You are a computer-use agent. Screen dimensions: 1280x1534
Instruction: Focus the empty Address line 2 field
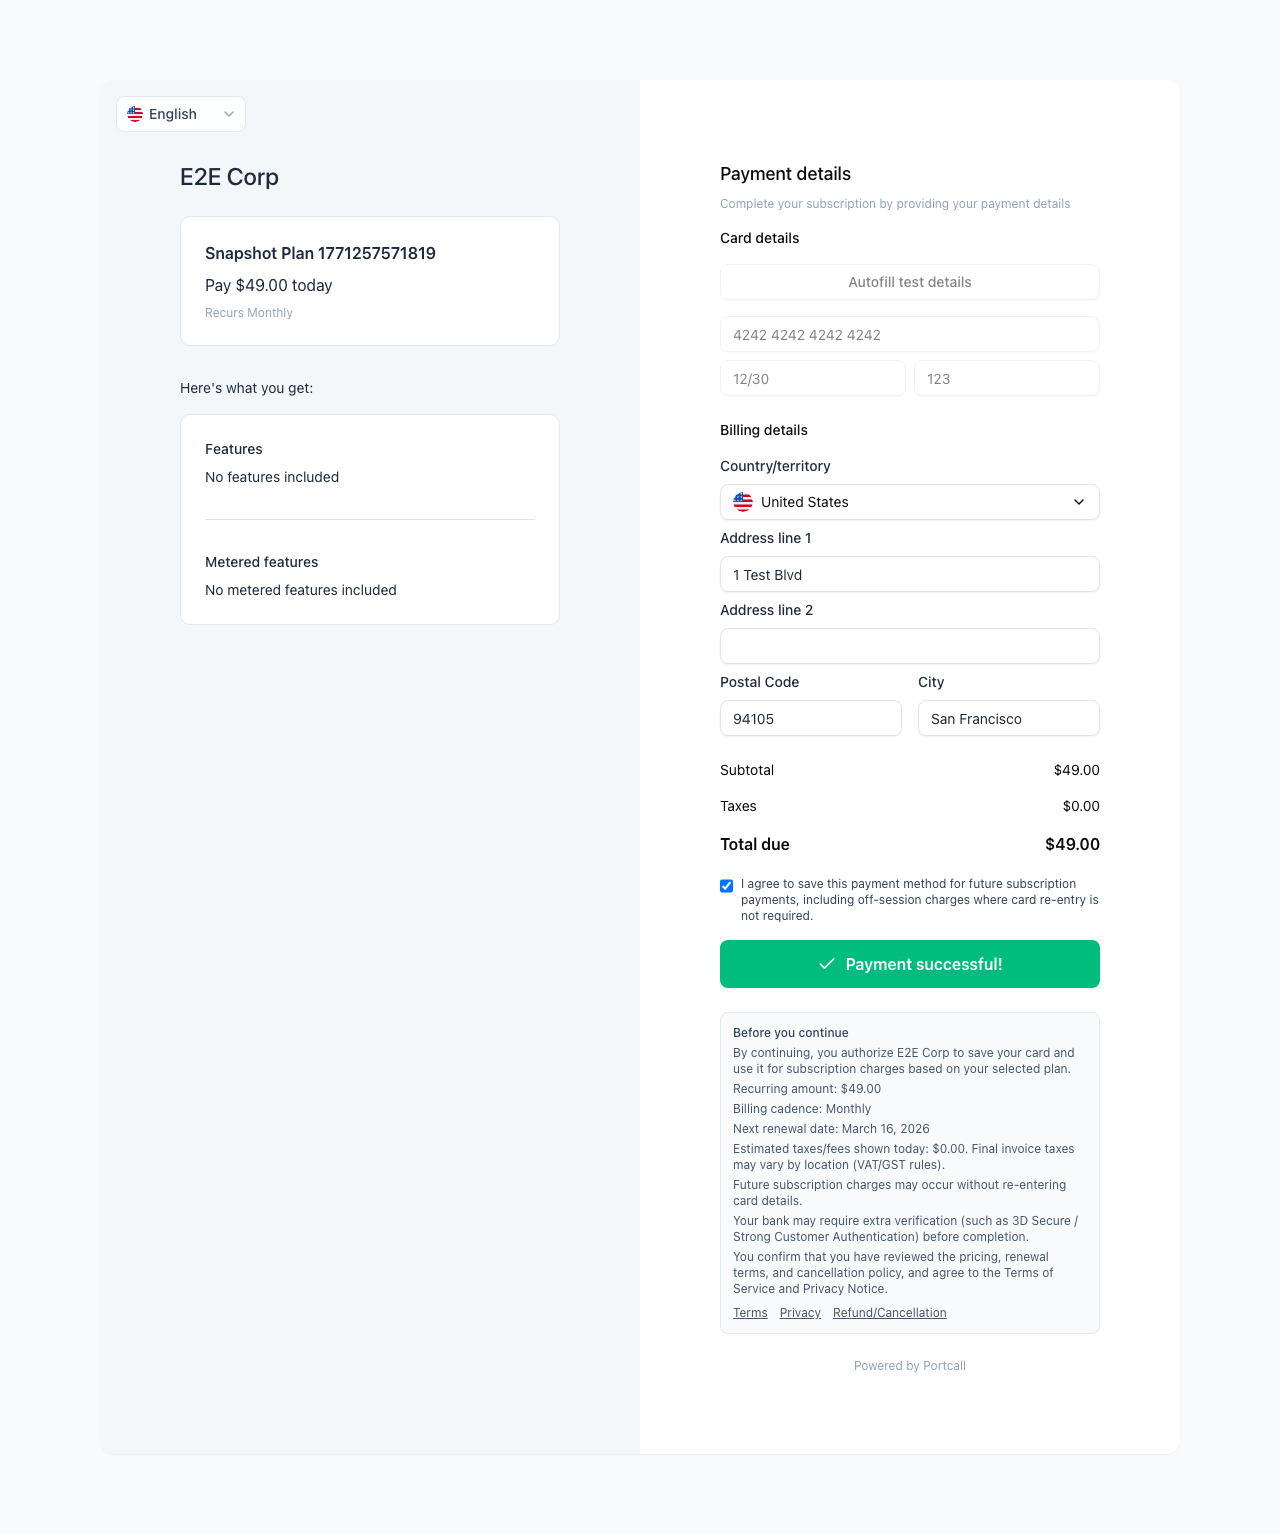pos(909,646)
